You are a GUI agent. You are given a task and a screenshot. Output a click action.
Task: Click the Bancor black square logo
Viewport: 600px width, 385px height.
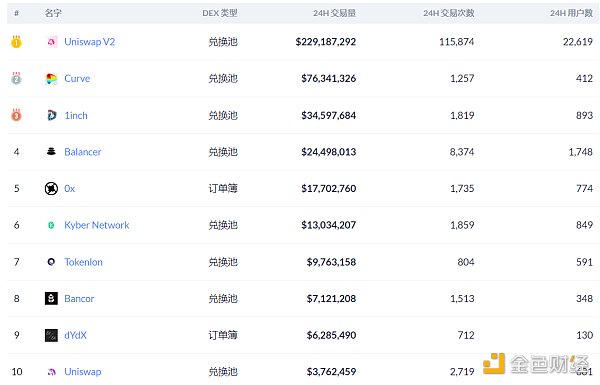(51, 299)
